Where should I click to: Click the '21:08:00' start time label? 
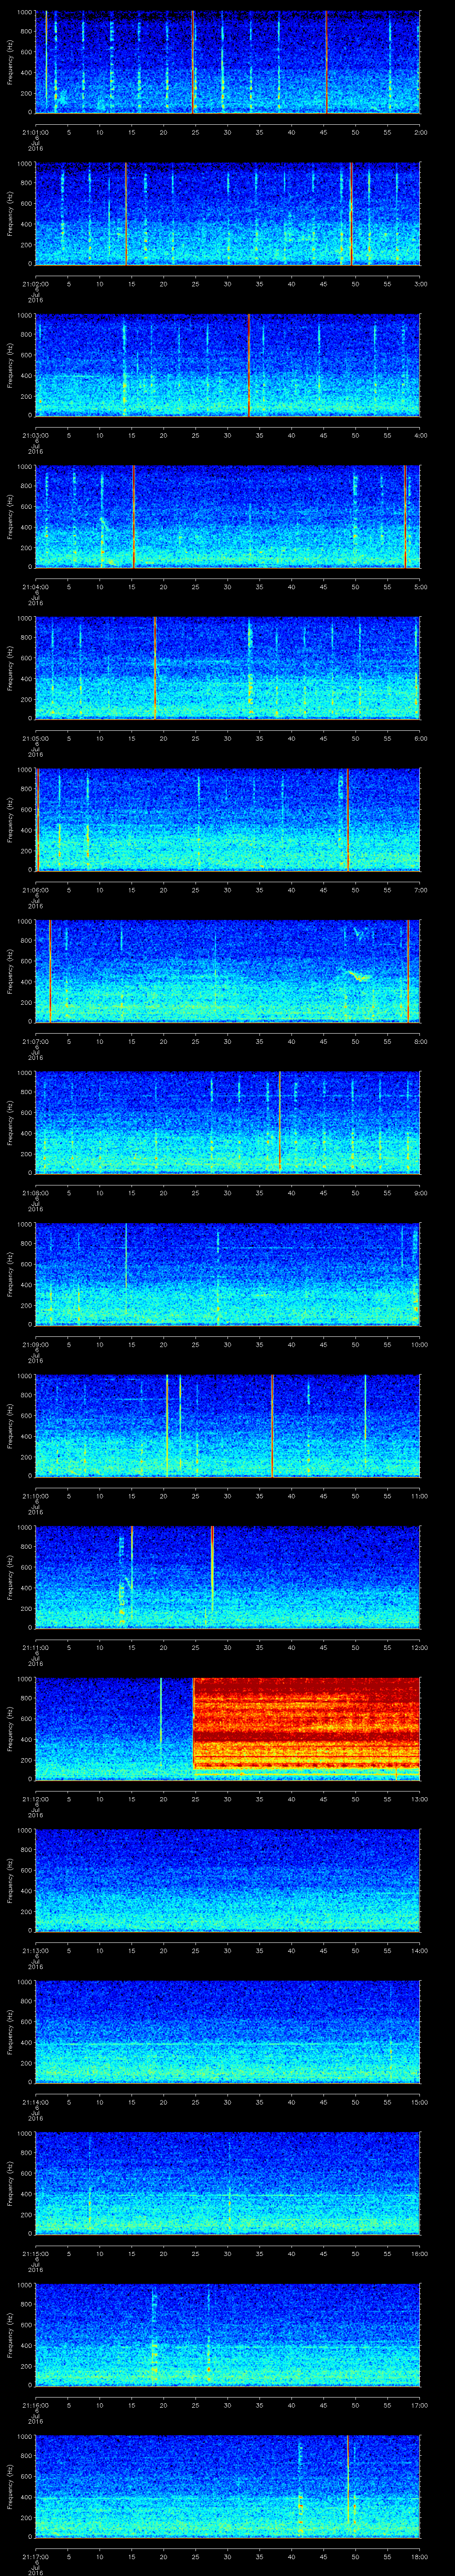coord(35,1193)
